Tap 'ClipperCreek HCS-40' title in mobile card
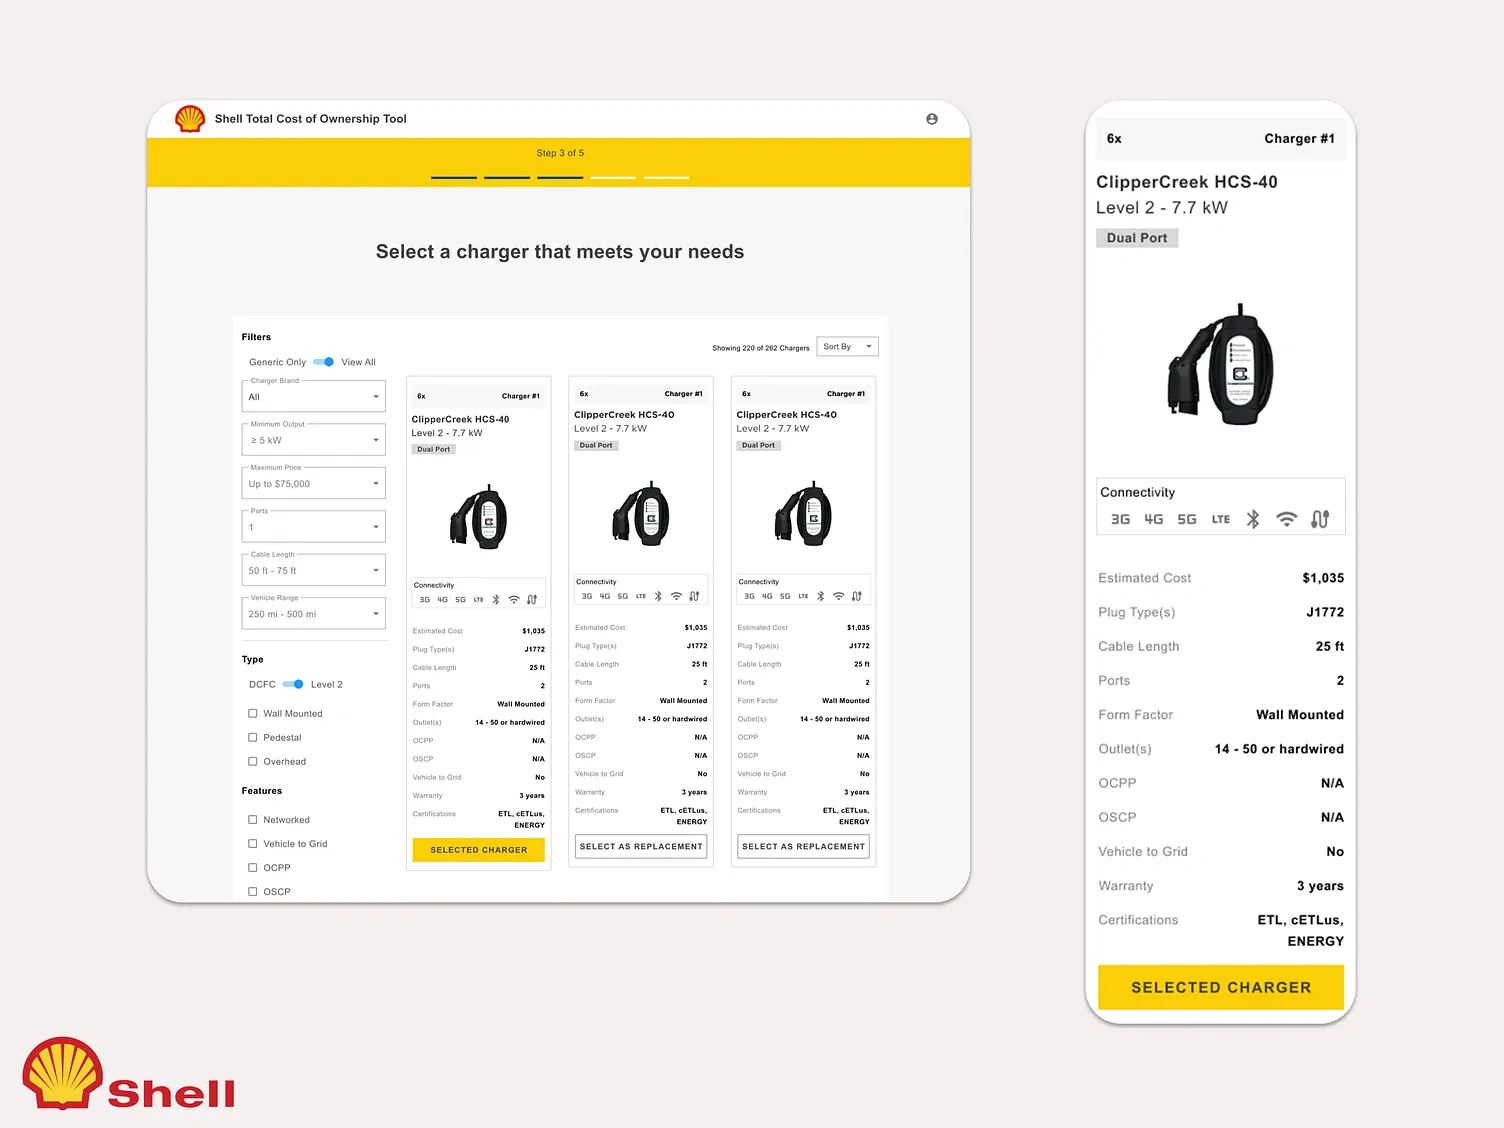This screenshot has height=1128, width=1504. pyautogui.click(x=1187, y=182)
